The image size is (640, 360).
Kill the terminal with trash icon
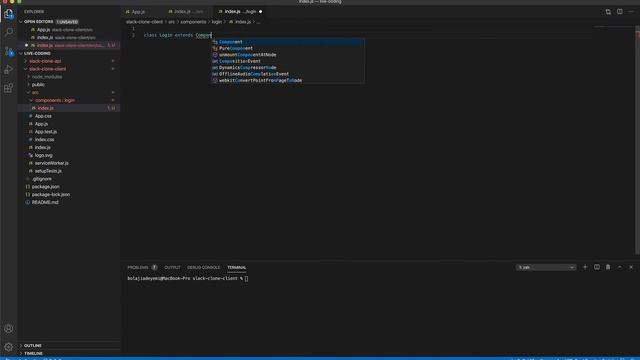click(x=608, y=267)
